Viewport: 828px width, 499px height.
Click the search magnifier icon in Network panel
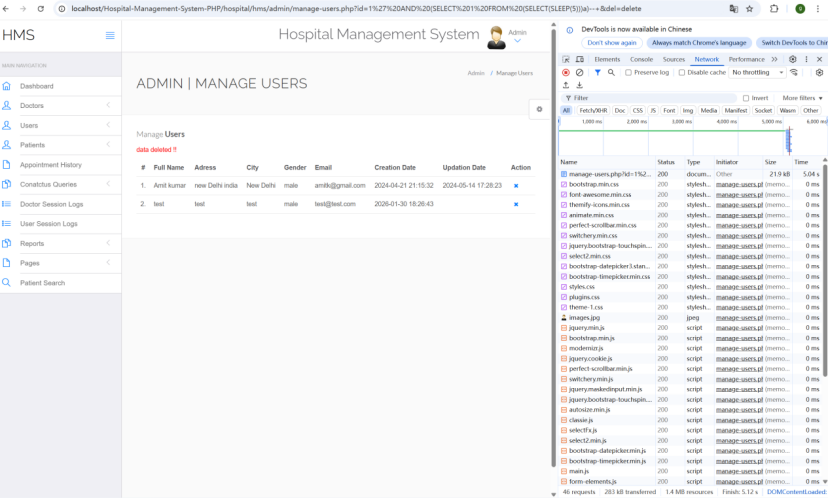click(x=612, y=73)
